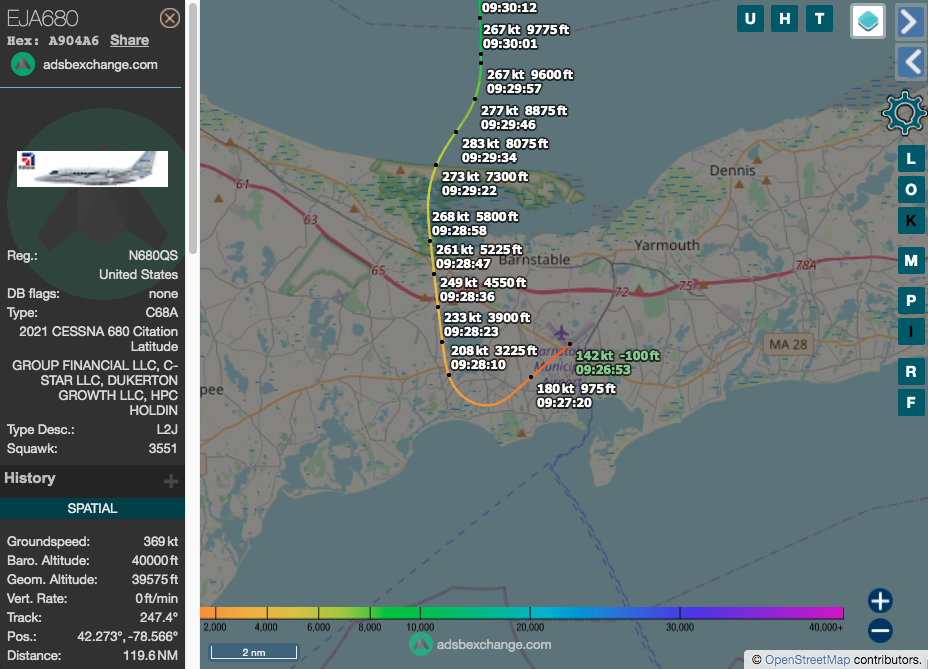Click type code C68A

[x=162, y=312]
